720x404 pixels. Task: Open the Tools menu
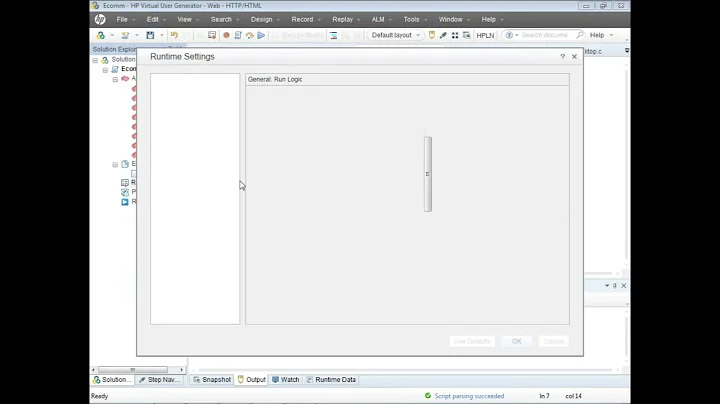415,19
